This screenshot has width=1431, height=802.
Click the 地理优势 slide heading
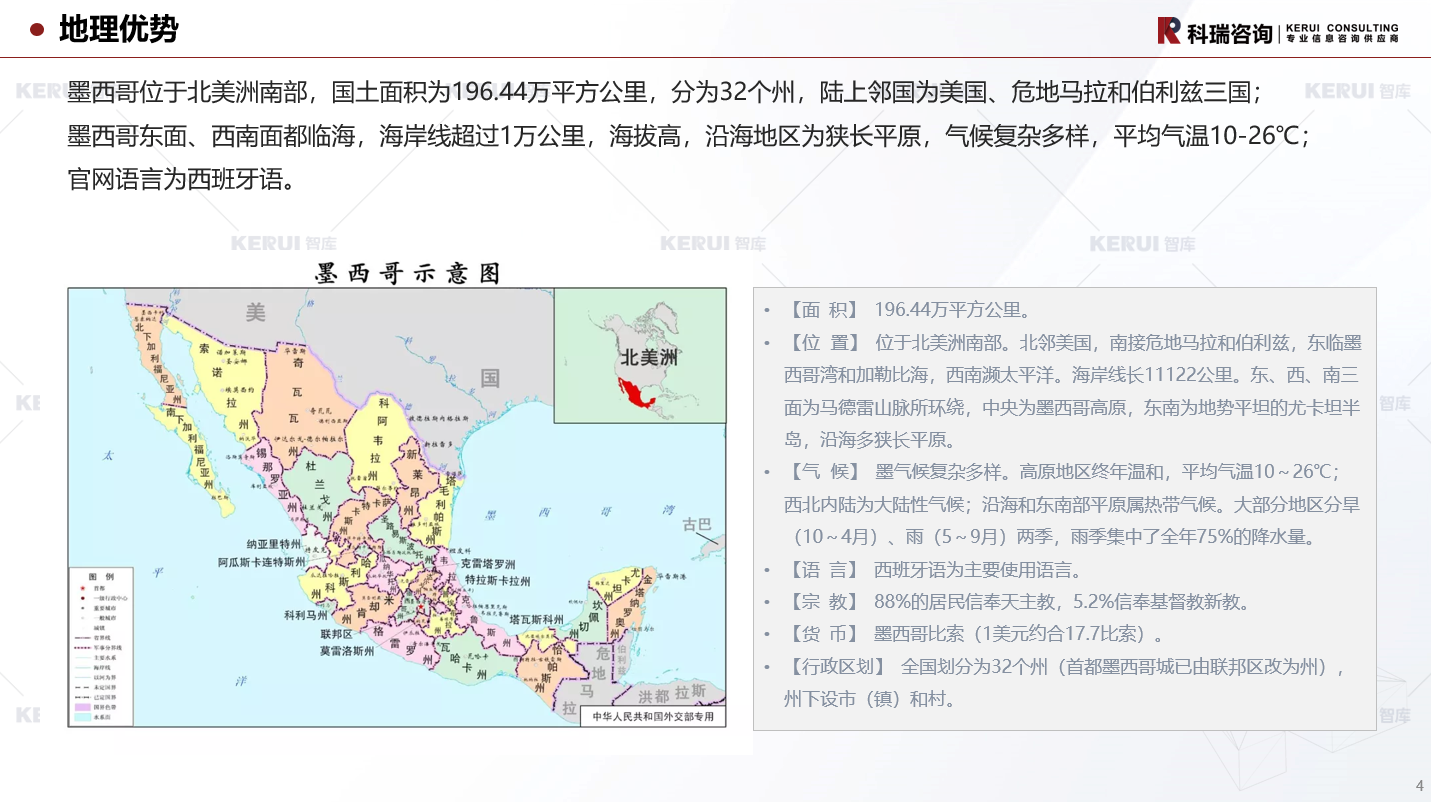(118, 30)
